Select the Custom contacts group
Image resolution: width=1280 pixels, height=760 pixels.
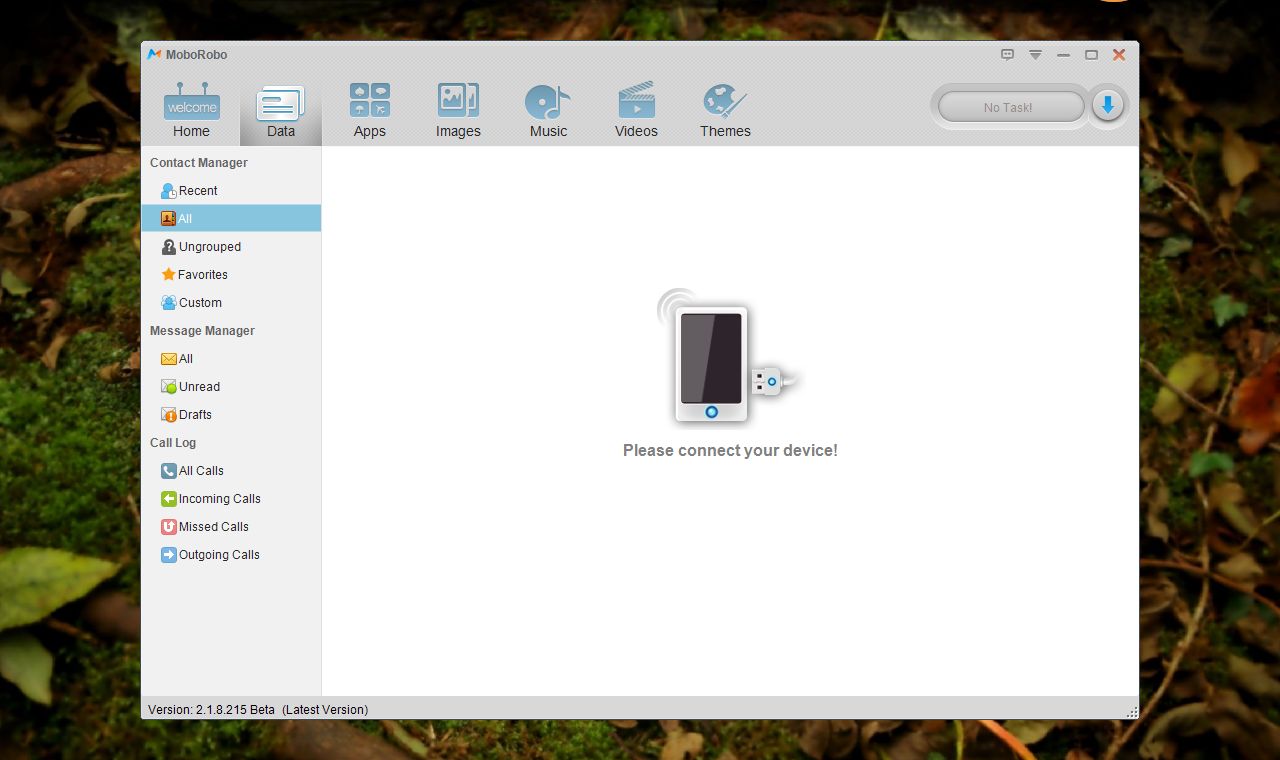[231, 302]
